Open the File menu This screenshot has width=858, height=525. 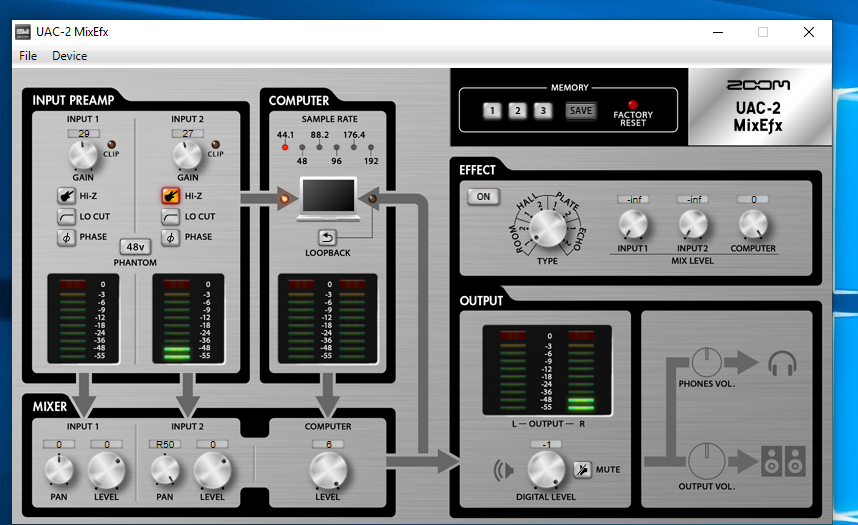click(28, 56)
